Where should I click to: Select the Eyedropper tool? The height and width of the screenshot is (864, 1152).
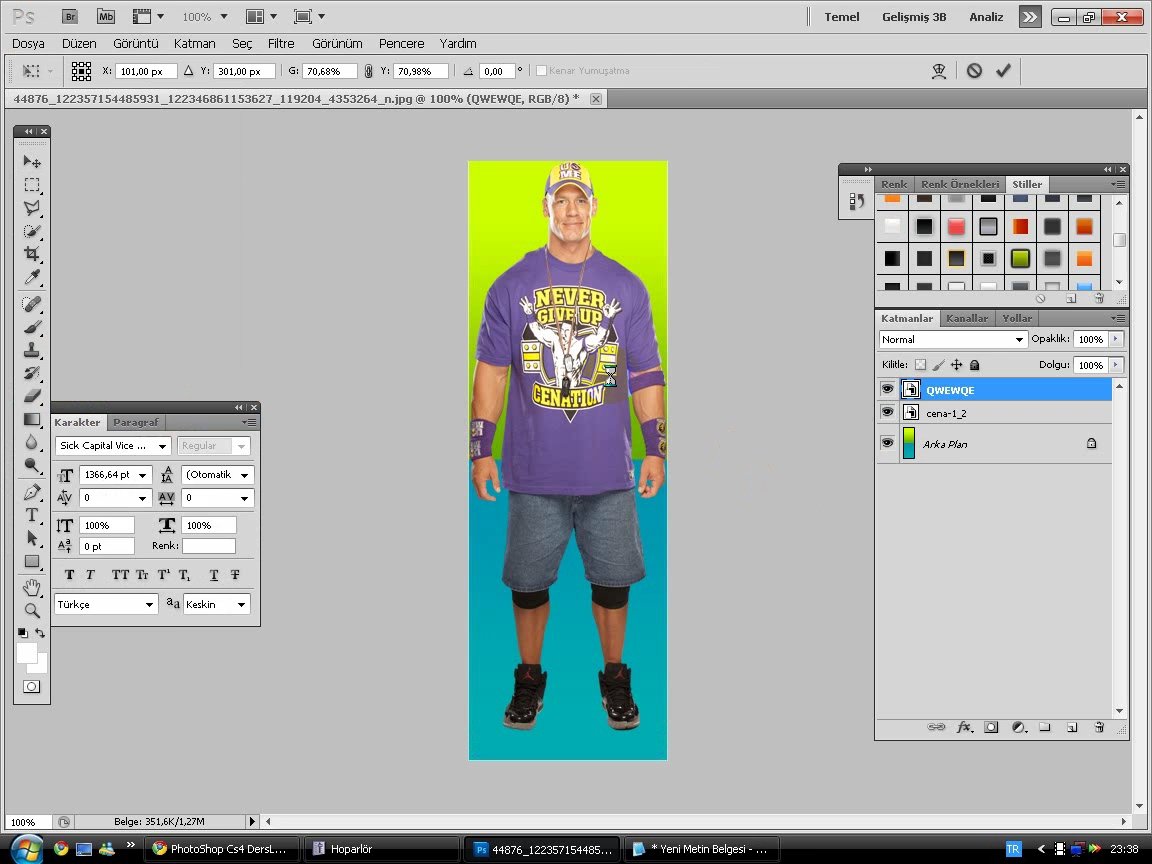tap(32, 277)
